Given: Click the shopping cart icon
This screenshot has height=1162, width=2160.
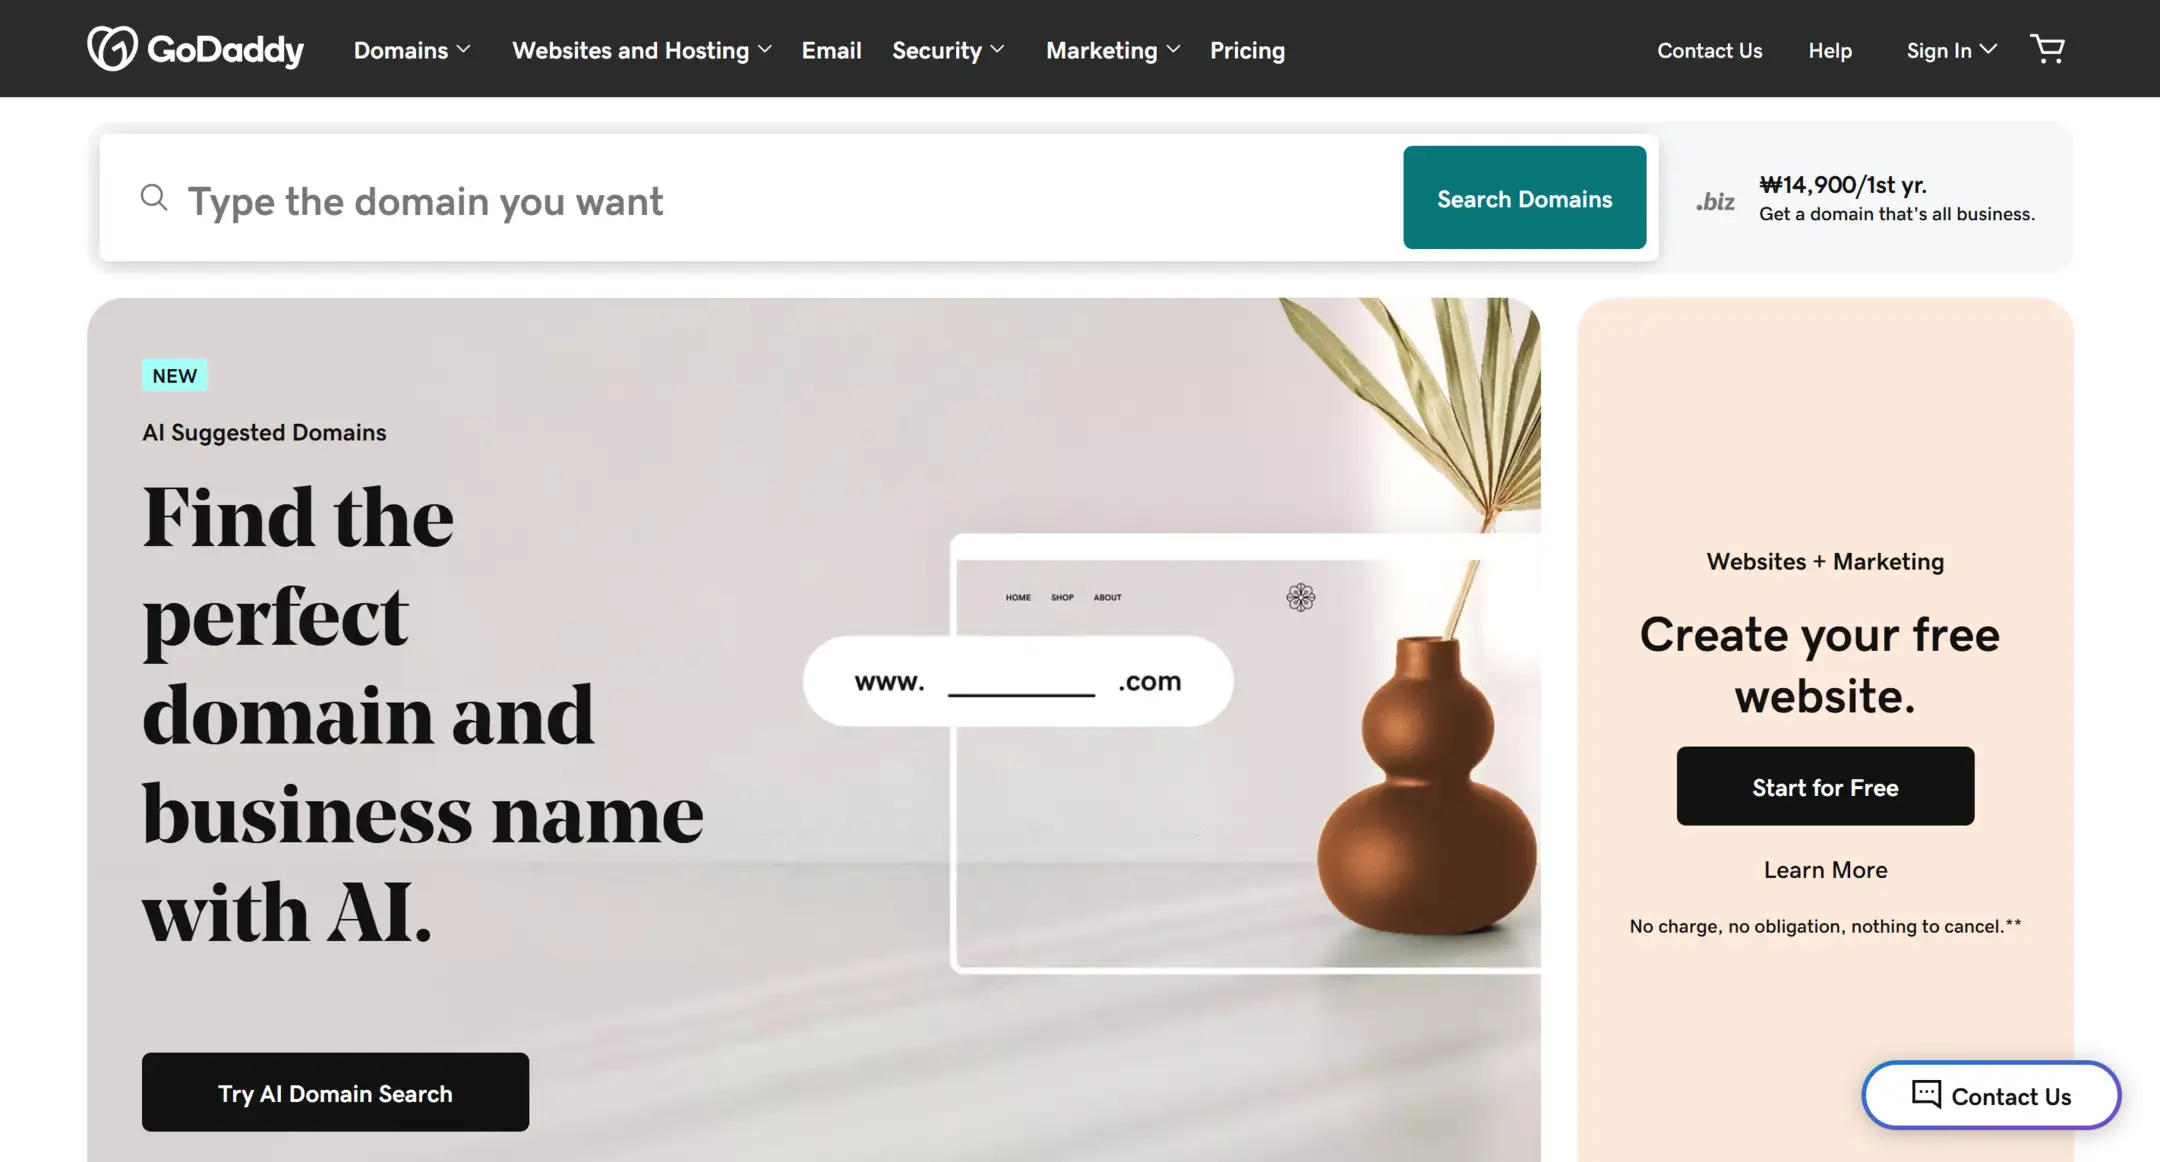Looking at the screenshot, I should (x=2047, y=49).
